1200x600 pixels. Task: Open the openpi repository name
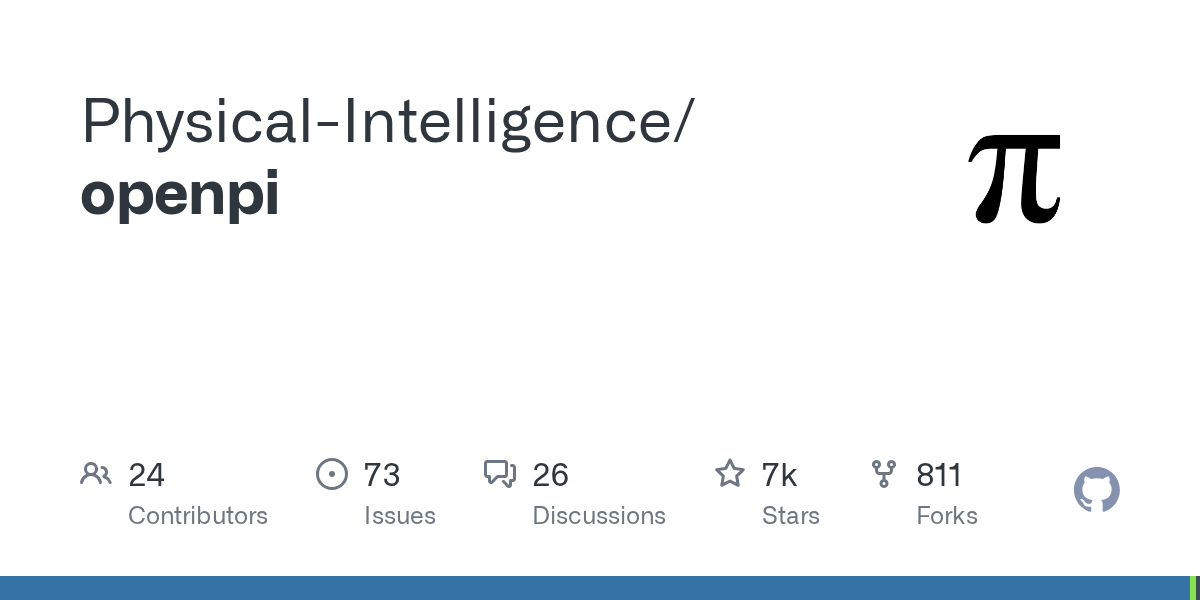pyautogui.click(x=180, y=195)
